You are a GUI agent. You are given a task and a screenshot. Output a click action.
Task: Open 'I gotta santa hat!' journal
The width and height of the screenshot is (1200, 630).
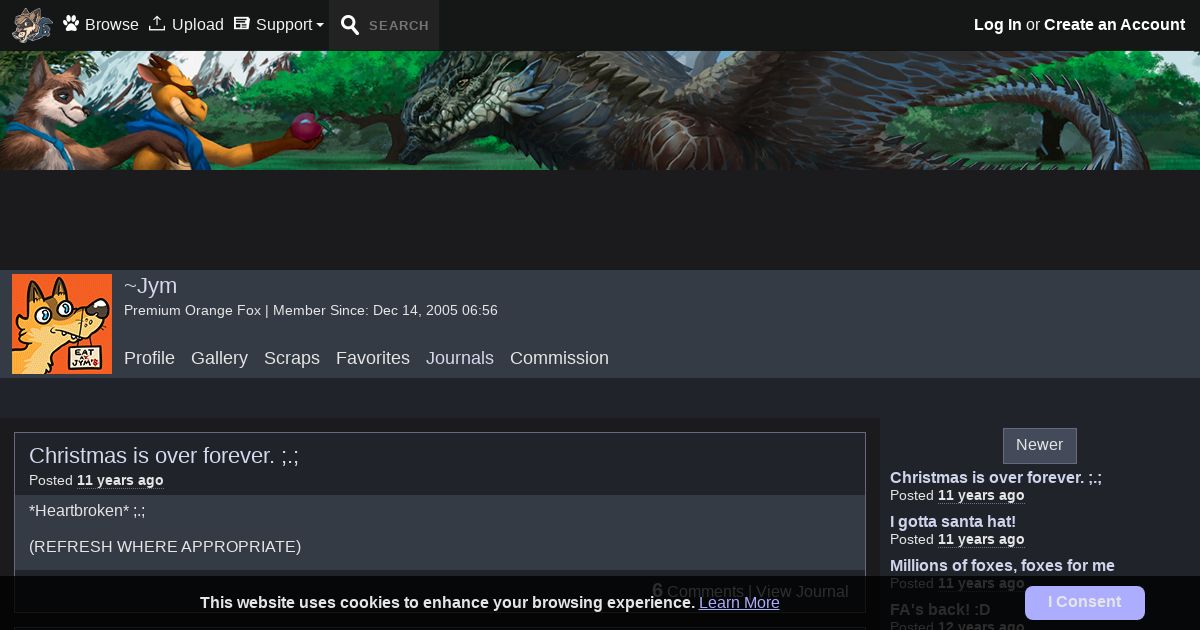tap(953, 521)
